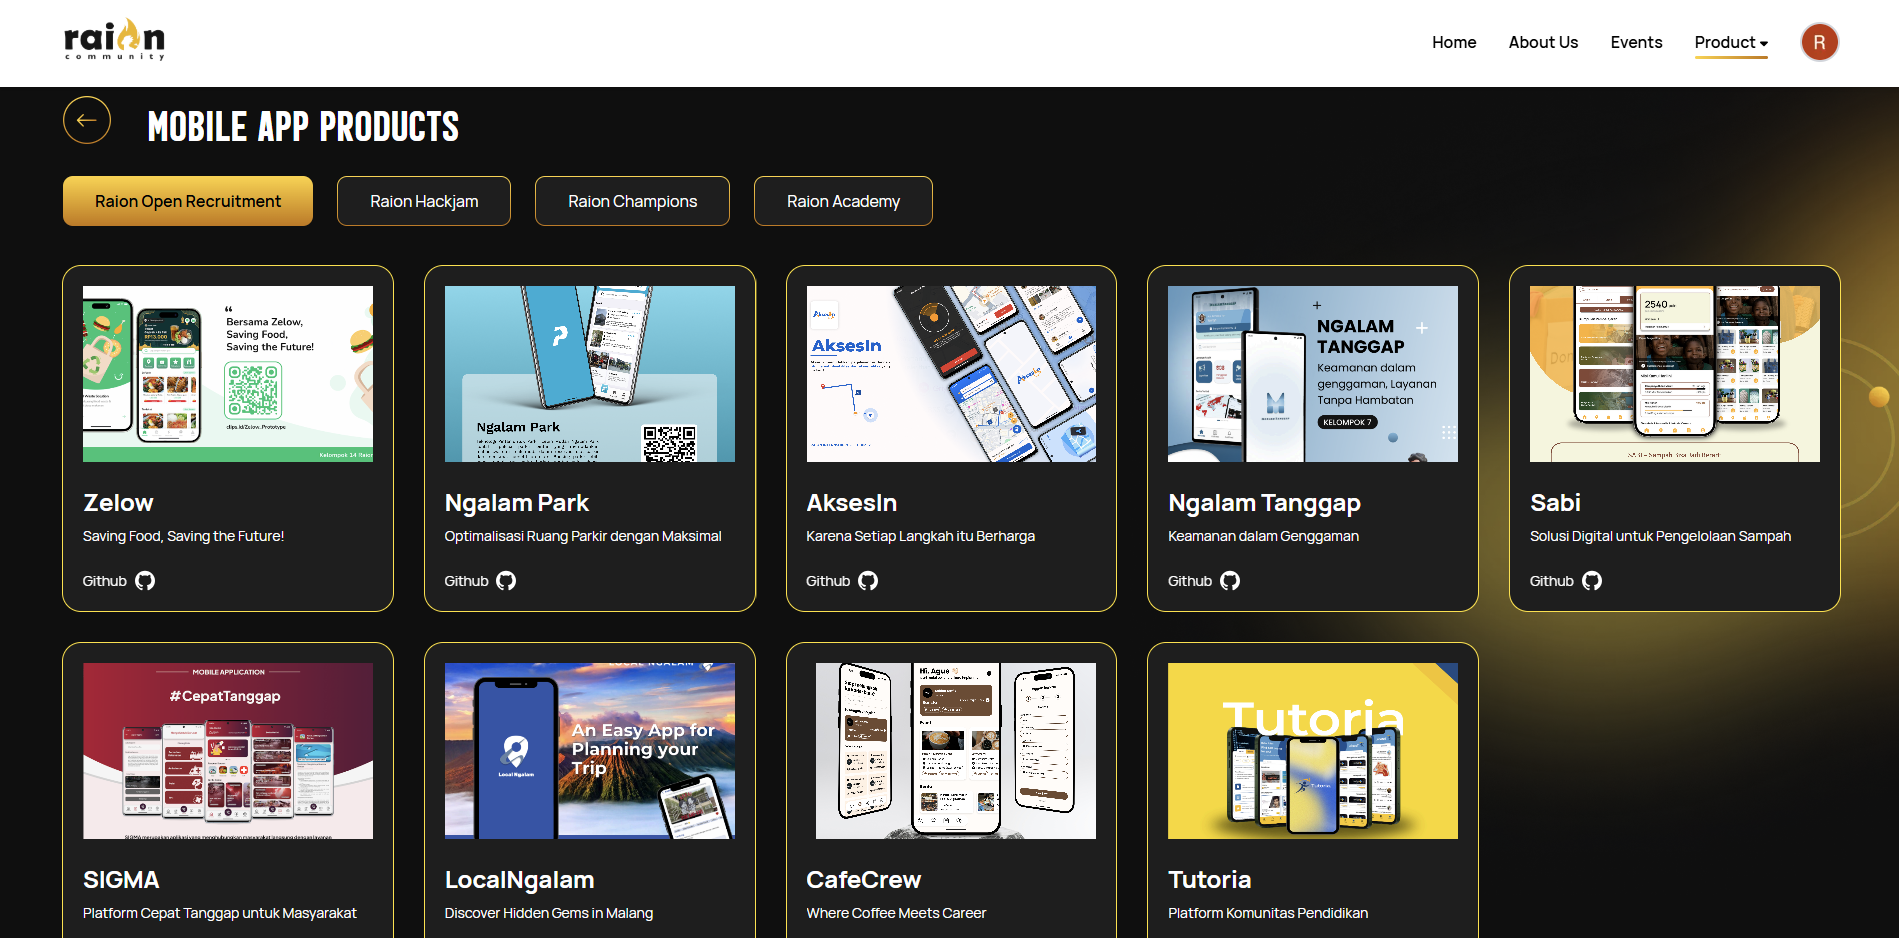1899x938 pixels.
Task: Click 'Keamanan dalam Genggaman' description
Action: point(1263,536)
